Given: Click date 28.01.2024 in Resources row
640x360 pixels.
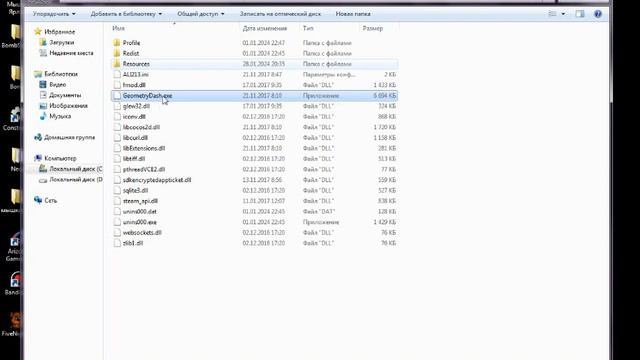Looking at the screenshot, I should 263,64.
